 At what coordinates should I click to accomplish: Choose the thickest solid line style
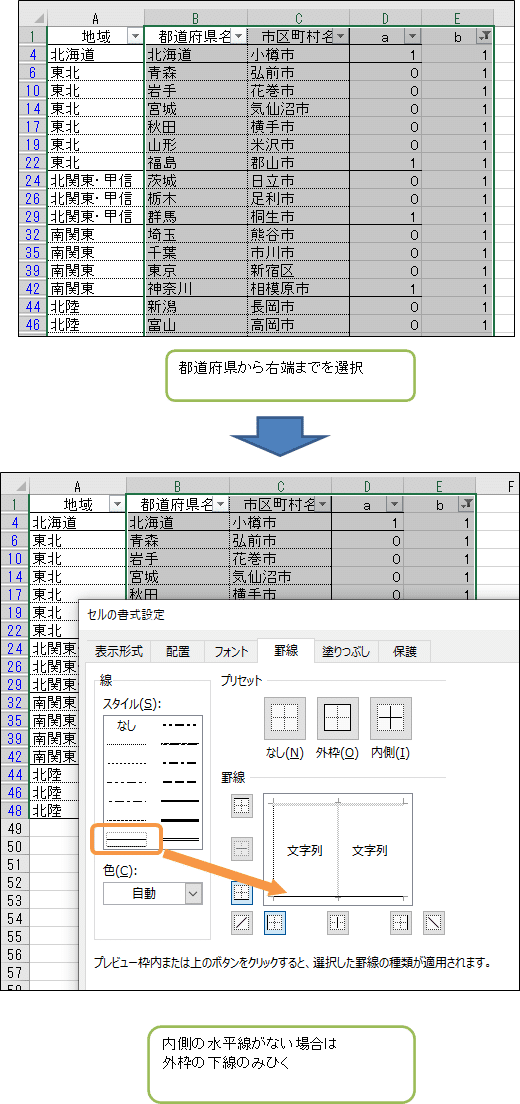click(x=179, y=820)
